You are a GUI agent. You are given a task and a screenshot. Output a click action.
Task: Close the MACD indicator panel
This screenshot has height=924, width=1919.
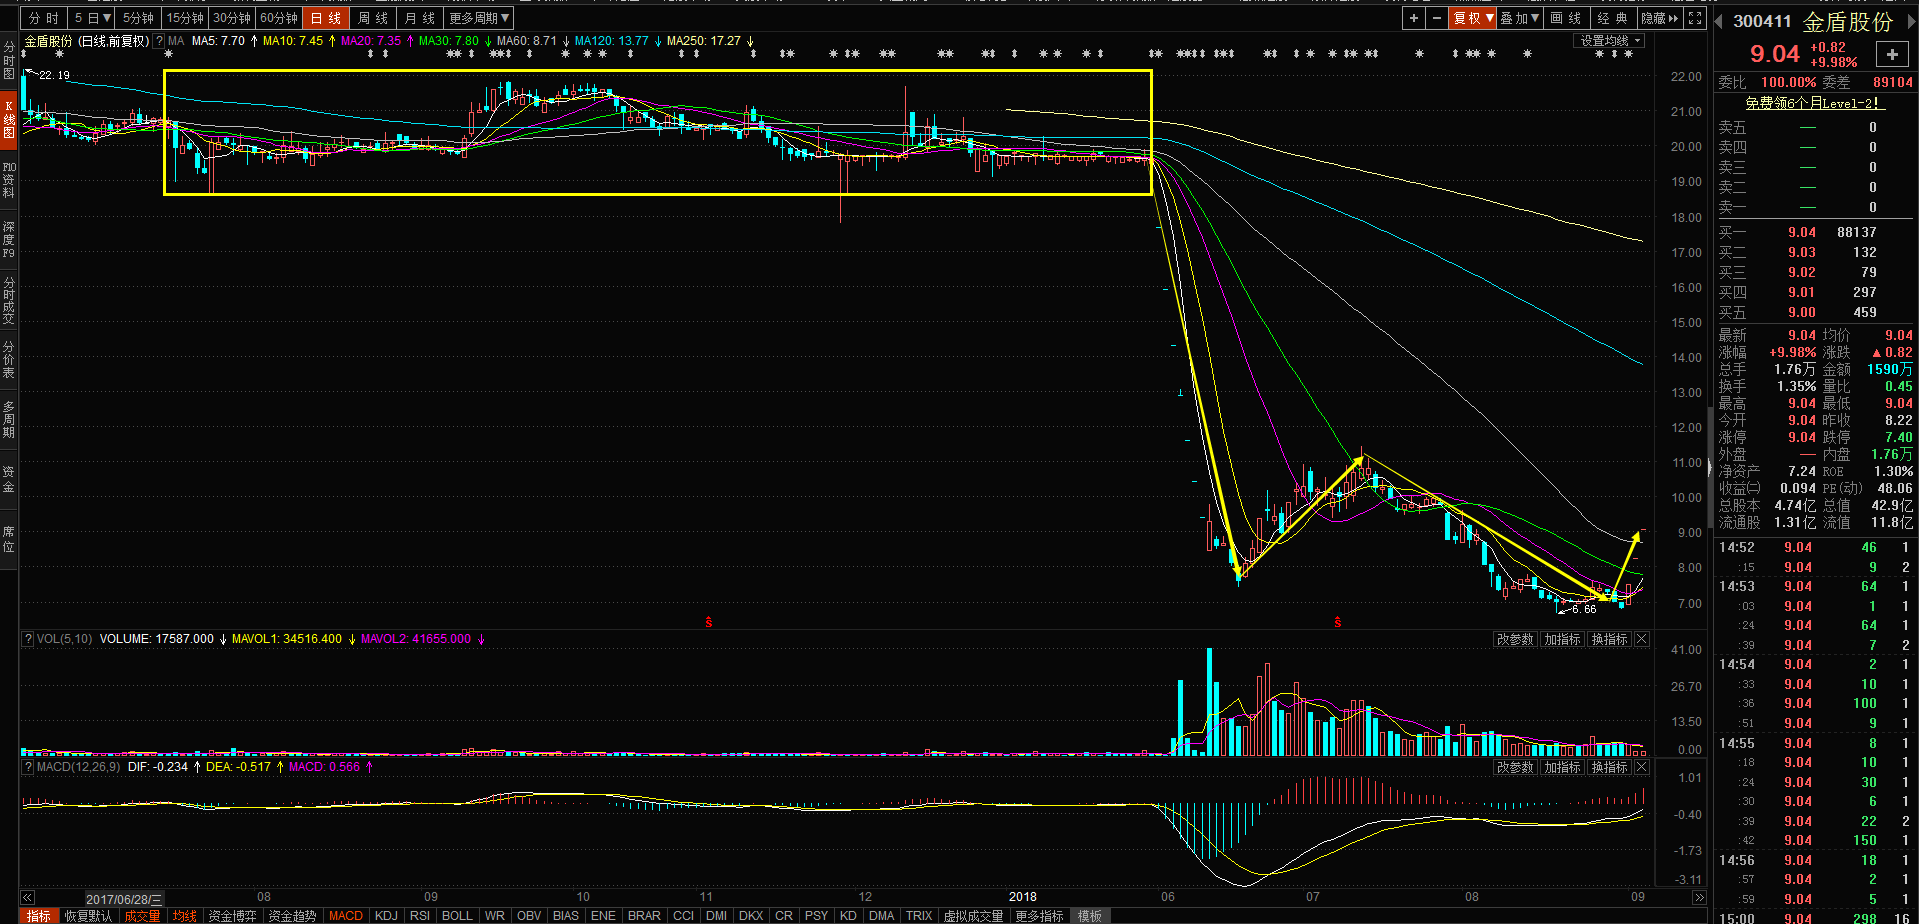click(x=1641, y=767)
